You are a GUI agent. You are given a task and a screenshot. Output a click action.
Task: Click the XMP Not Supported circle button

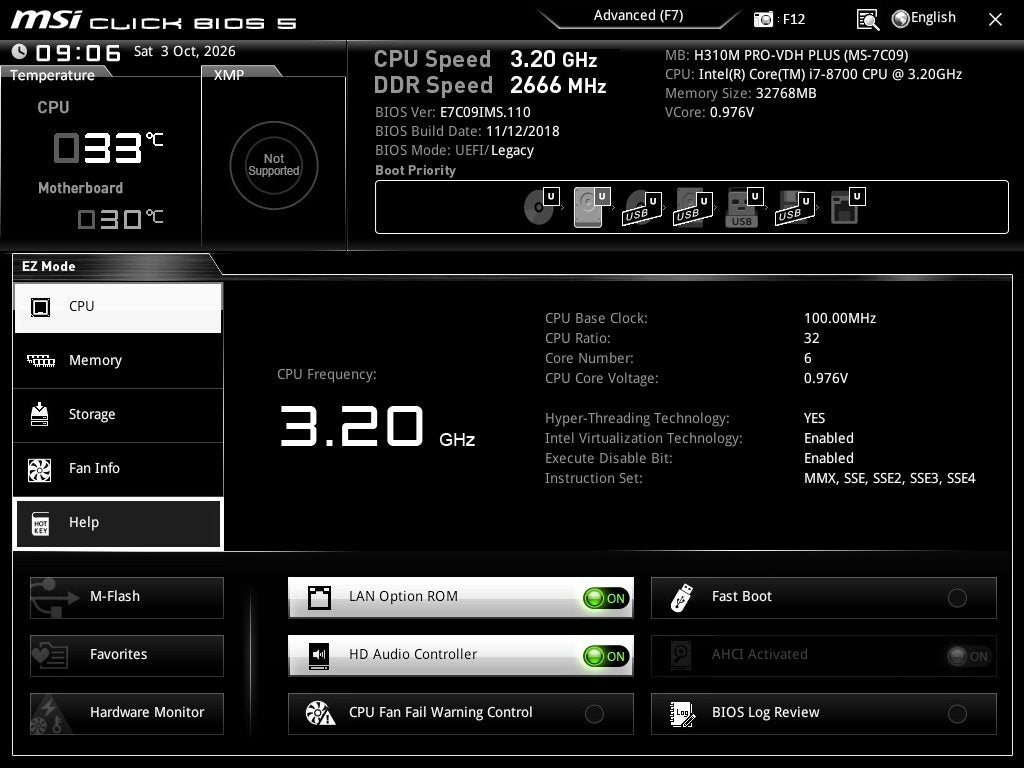tap(274, 165)
